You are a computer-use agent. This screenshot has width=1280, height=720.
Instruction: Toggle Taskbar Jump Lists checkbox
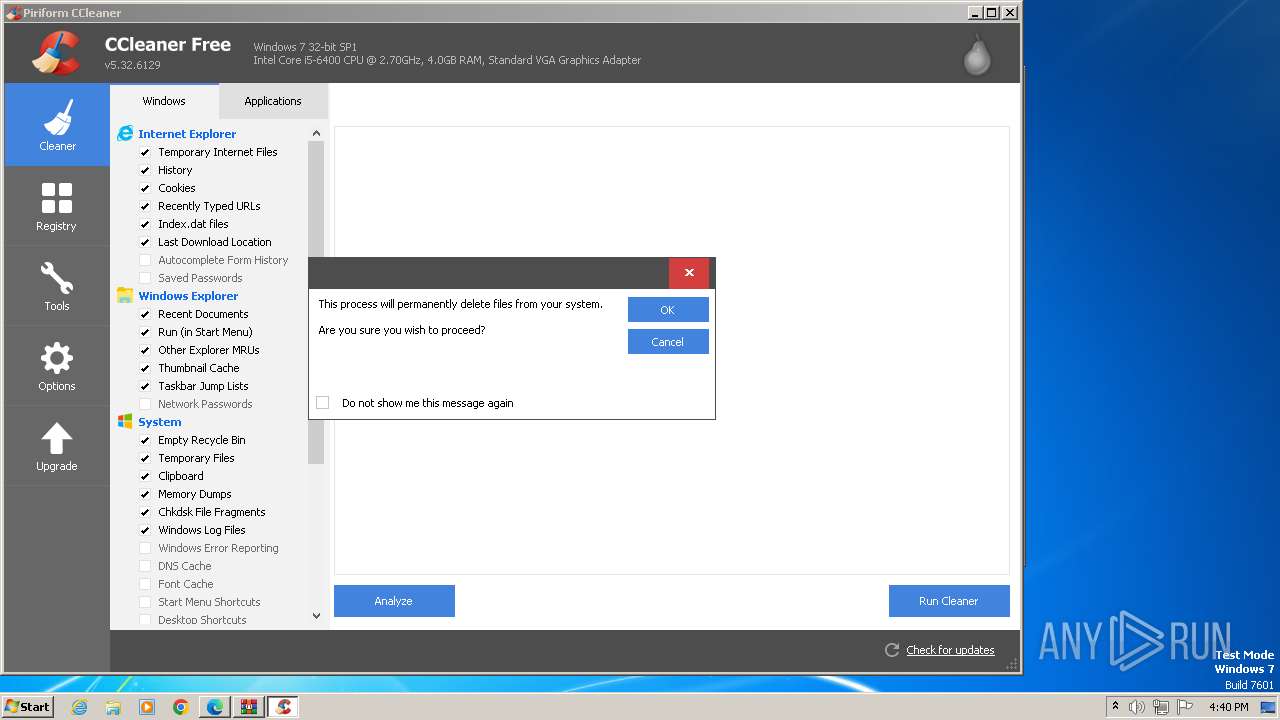[145, 386]
